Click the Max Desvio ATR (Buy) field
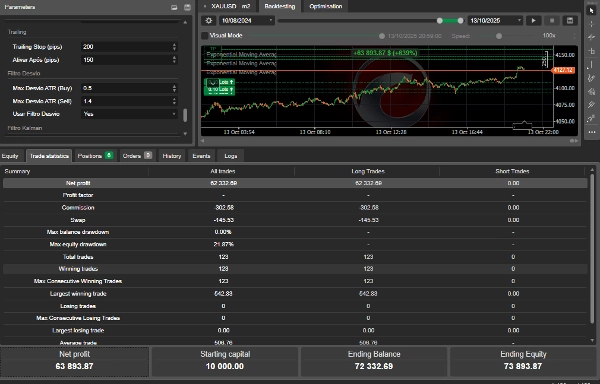The height and width of the screenshot is (384, 600). (126, 88)
